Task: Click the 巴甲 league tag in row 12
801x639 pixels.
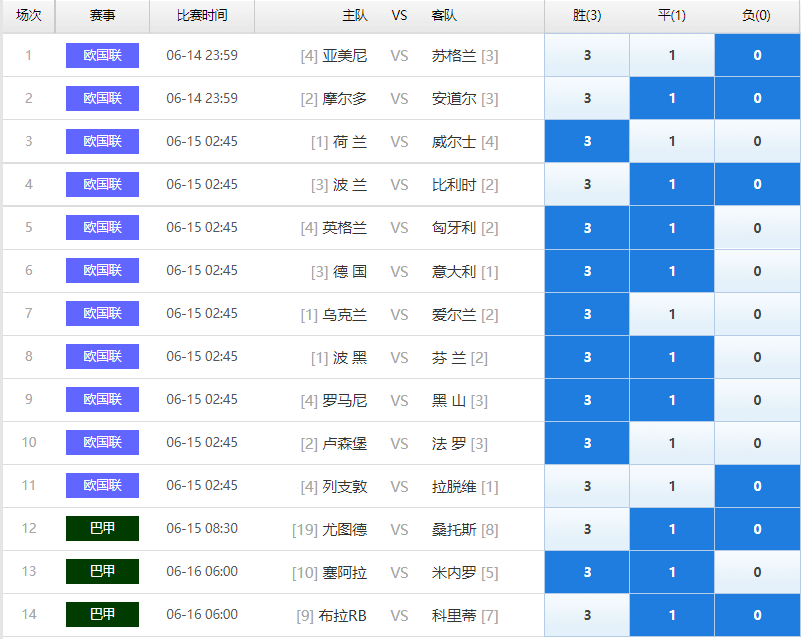Action: [x=102, y=528]
